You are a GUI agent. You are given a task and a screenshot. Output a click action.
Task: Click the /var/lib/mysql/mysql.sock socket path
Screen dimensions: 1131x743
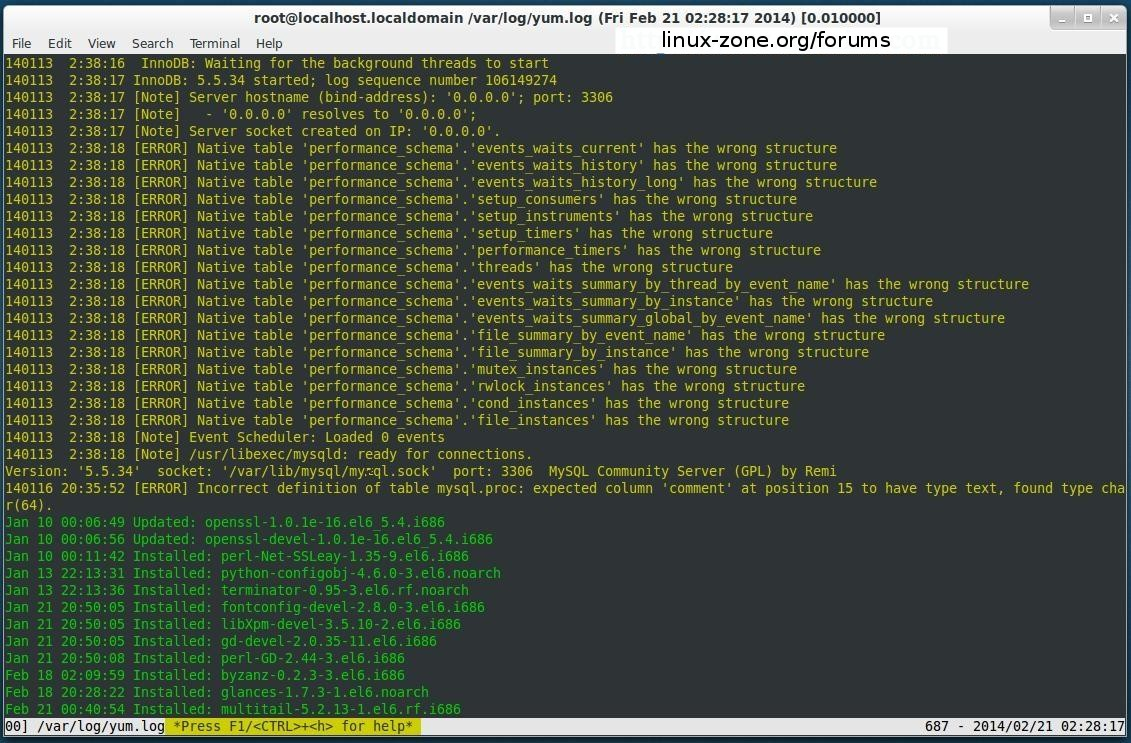click(x=328, y=471)
